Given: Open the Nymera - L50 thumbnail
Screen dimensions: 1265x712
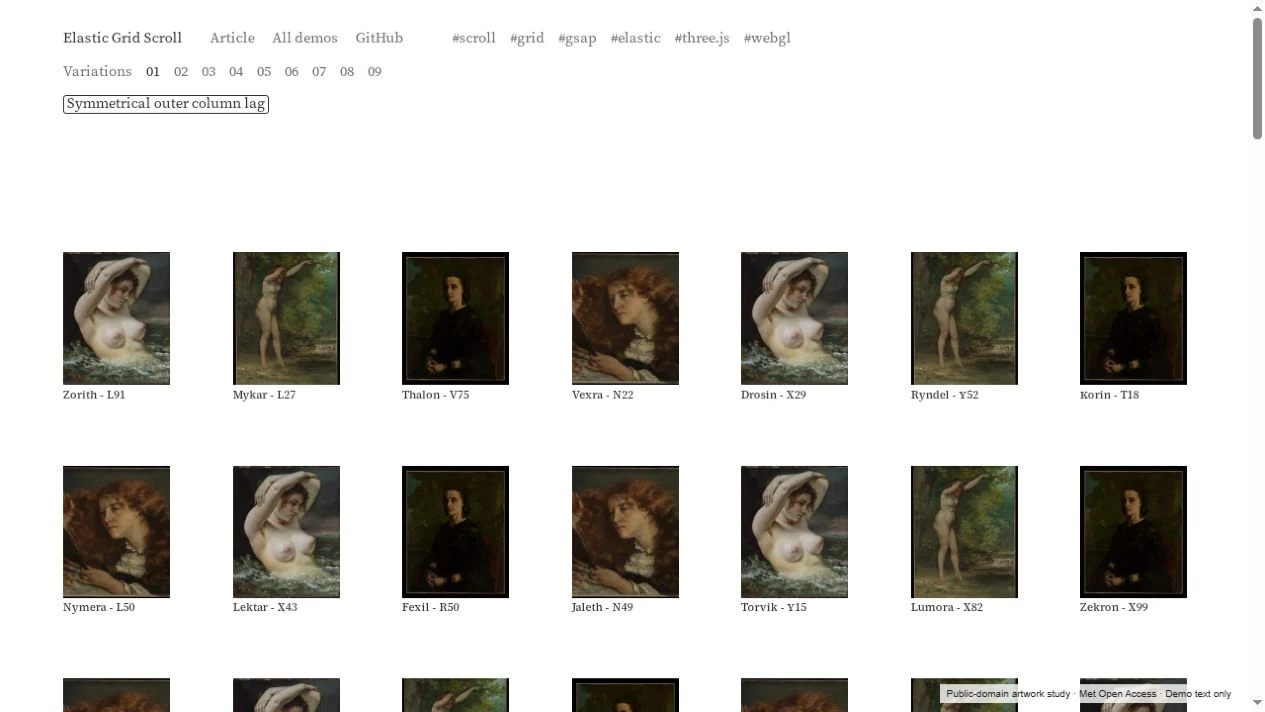Looking at the screenshot, I should coord(116,532).
